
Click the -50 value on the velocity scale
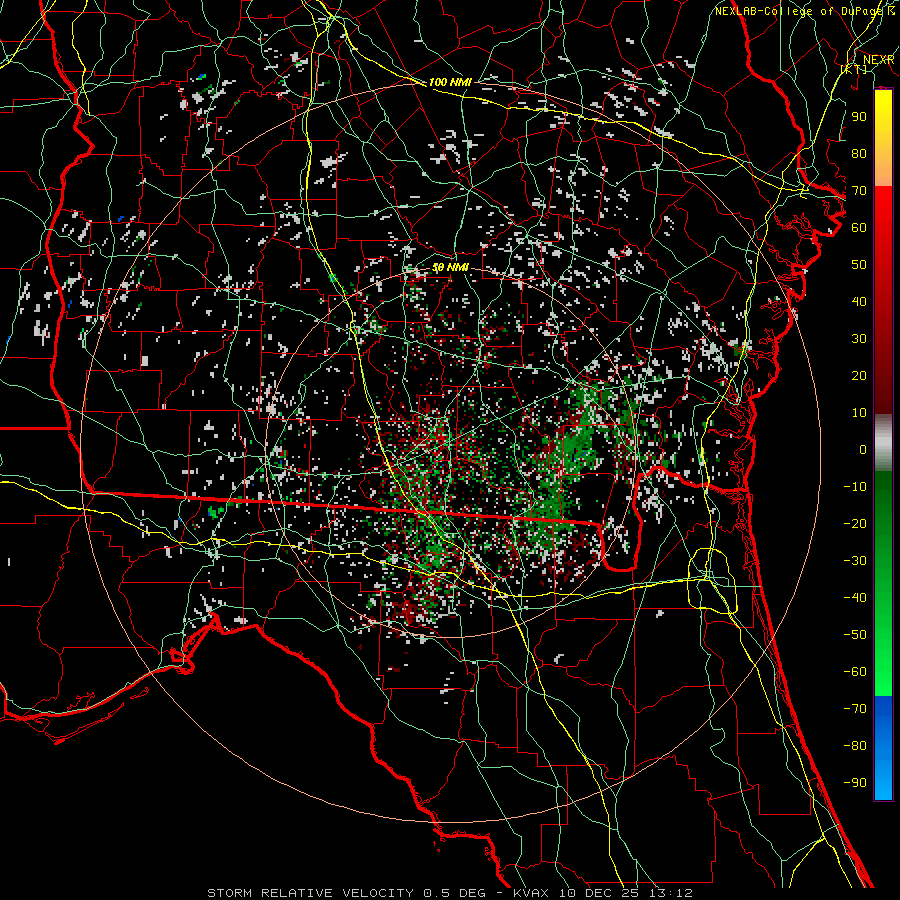tap(855, 635)
